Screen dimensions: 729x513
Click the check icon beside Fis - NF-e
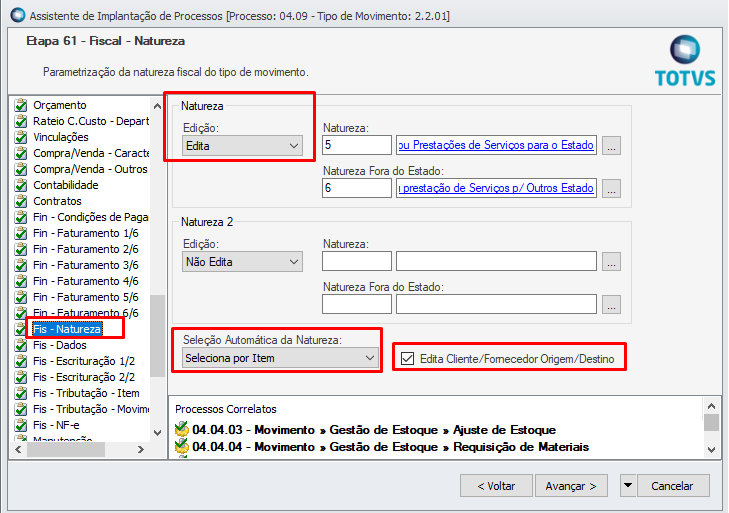pyautogui.click(x=20, y=425)
